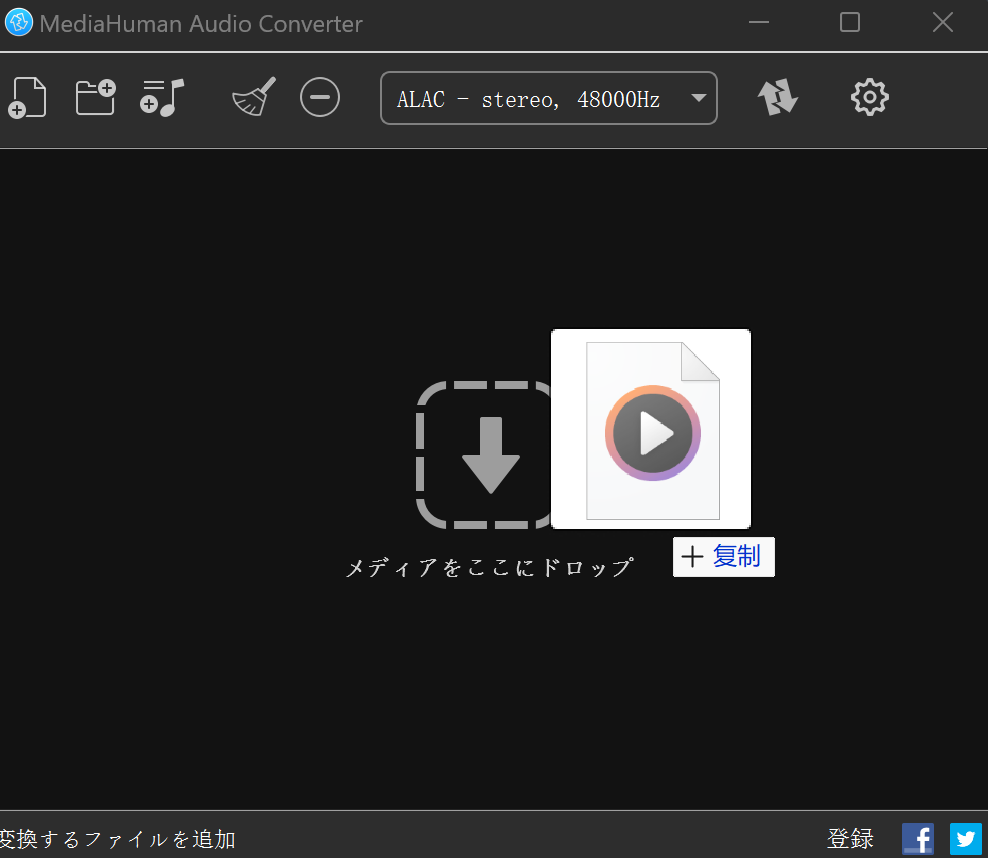Click the add file icon

click(x=28, y=98)
